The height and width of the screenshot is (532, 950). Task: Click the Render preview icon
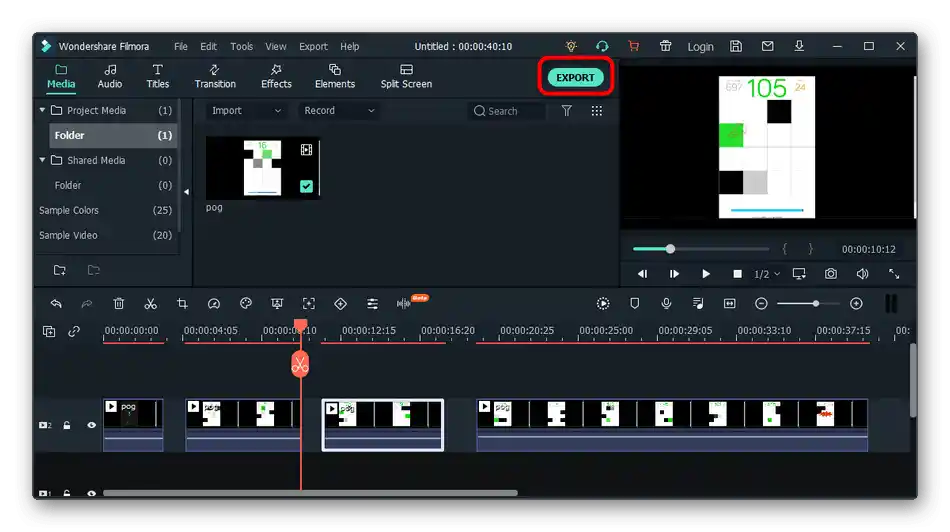[x=603, y=304]
